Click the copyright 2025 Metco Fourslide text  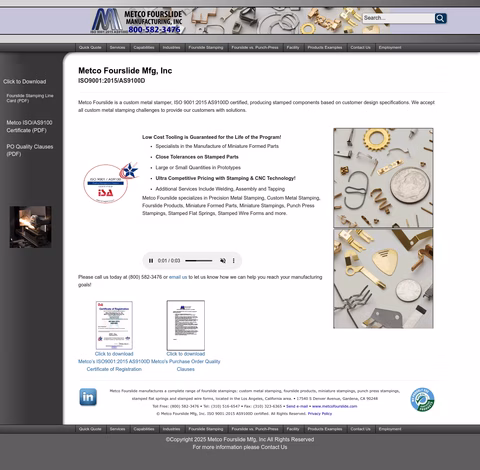(x=240, y=439)
